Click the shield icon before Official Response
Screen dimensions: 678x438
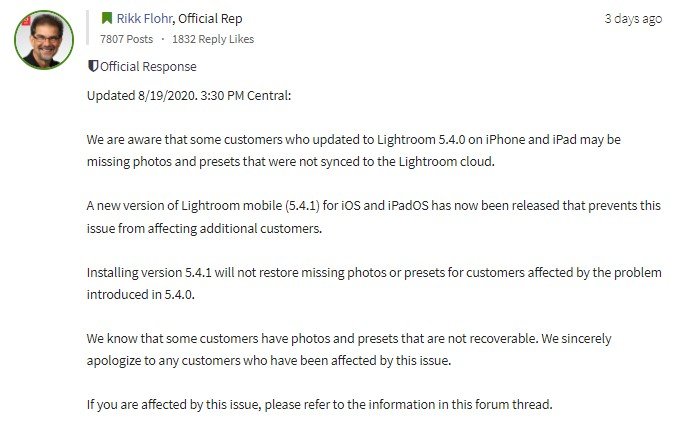click(x=93, y=66)
